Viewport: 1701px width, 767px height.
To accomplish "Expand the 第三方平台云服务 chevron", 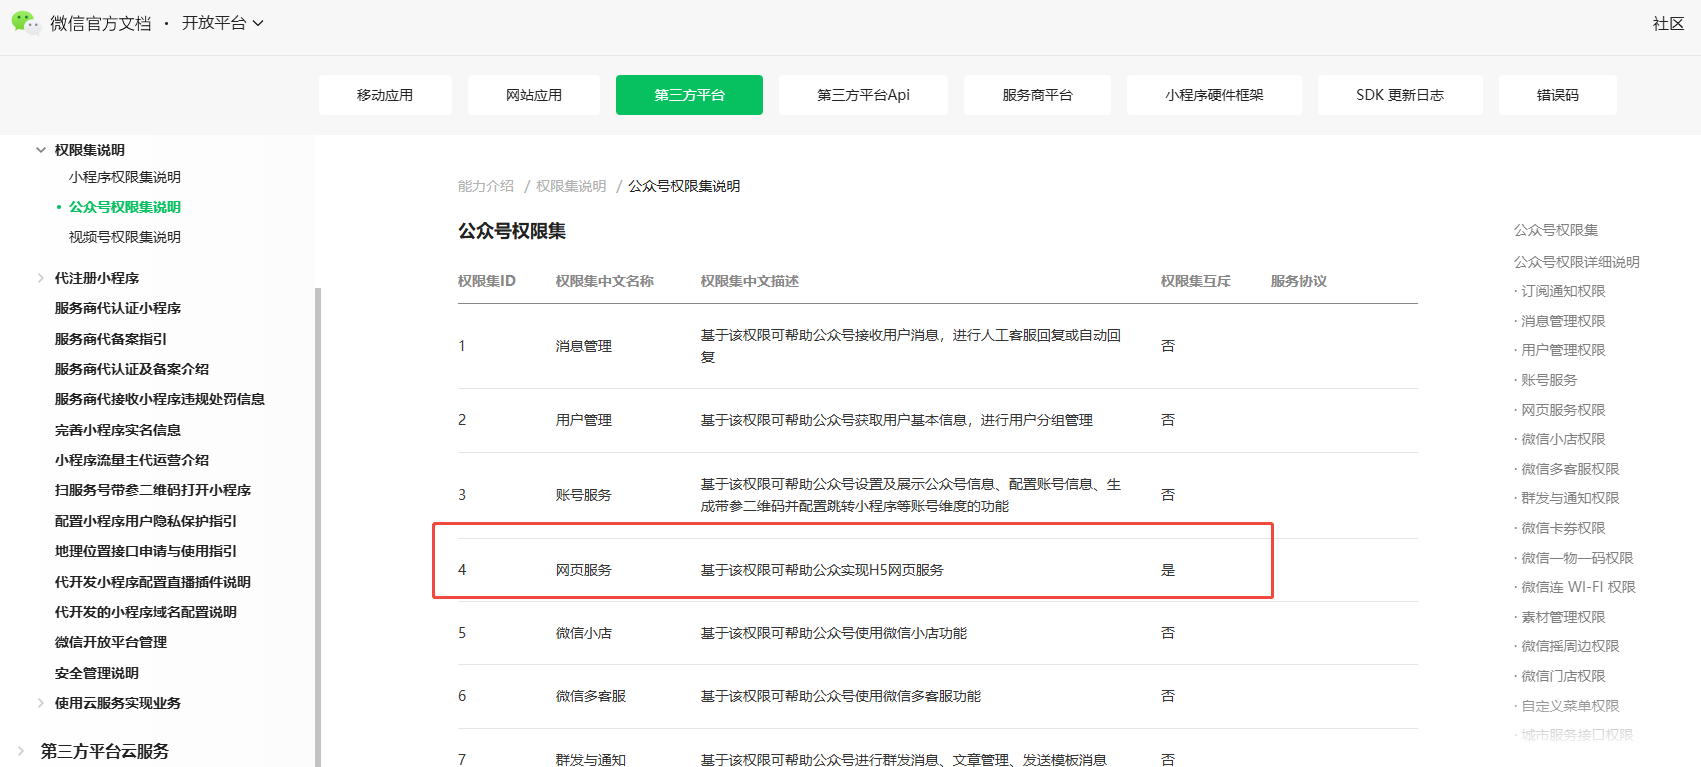I will [21, 751].
